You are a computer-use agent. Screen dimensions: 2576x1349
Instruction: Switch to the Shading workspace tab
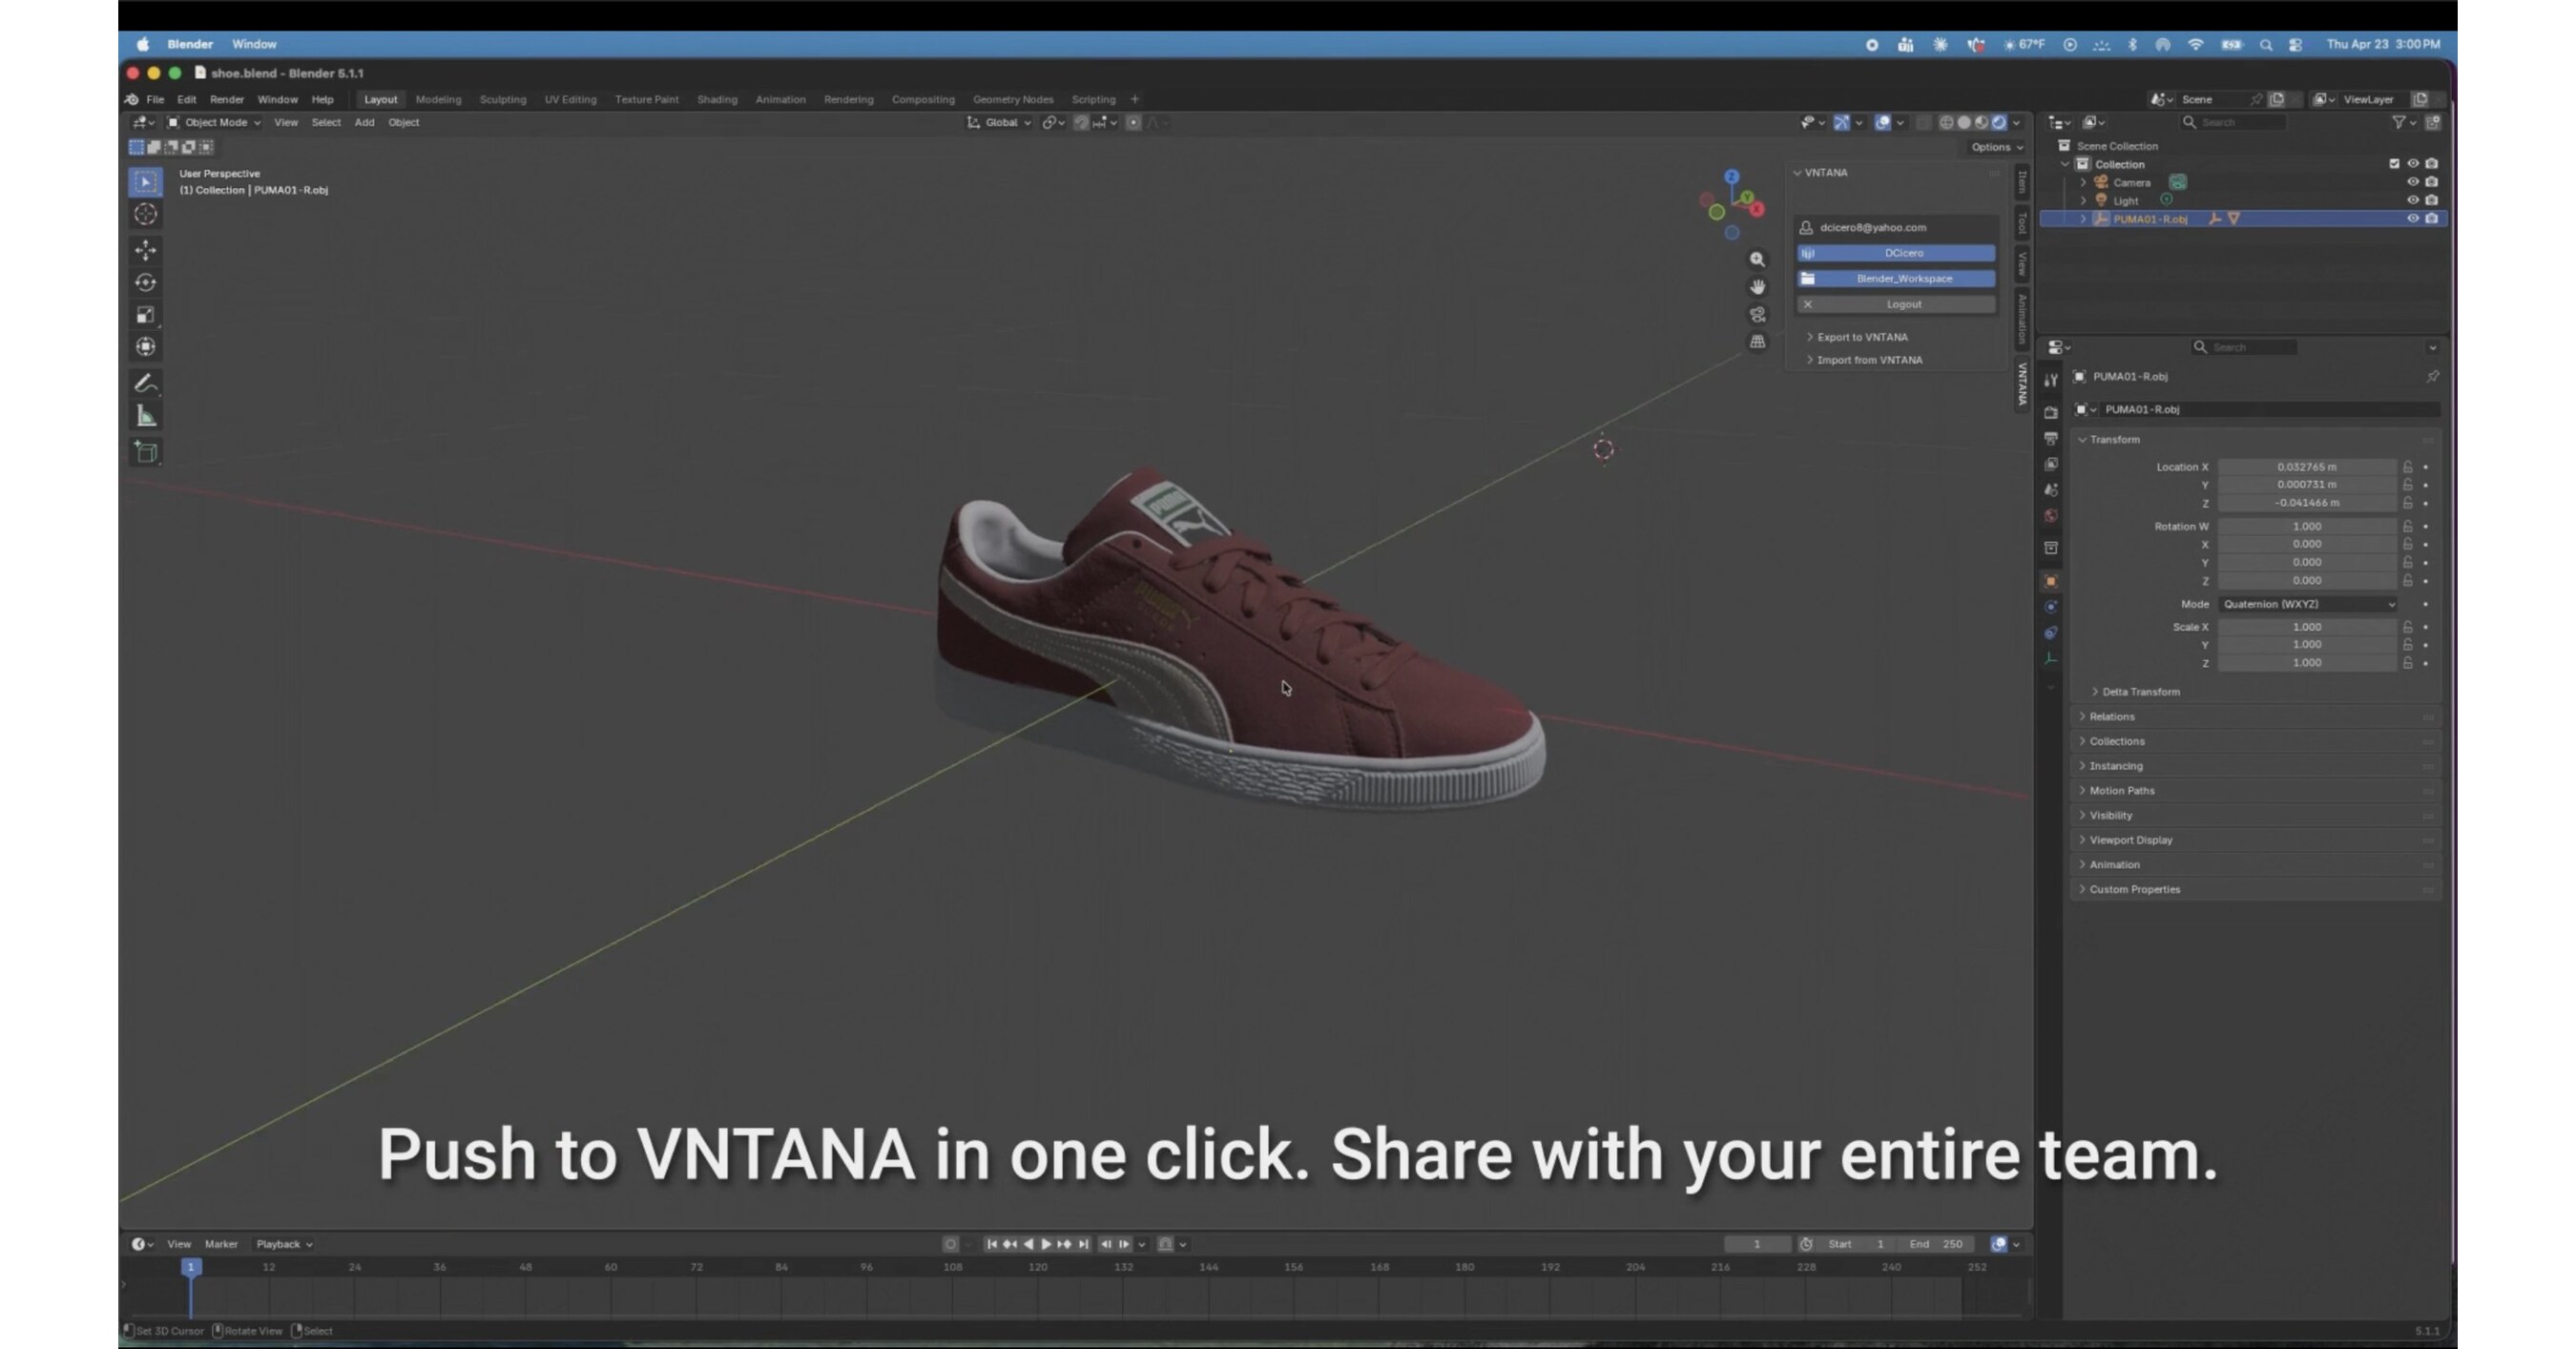pyautogui.click(x=717, y=99)
